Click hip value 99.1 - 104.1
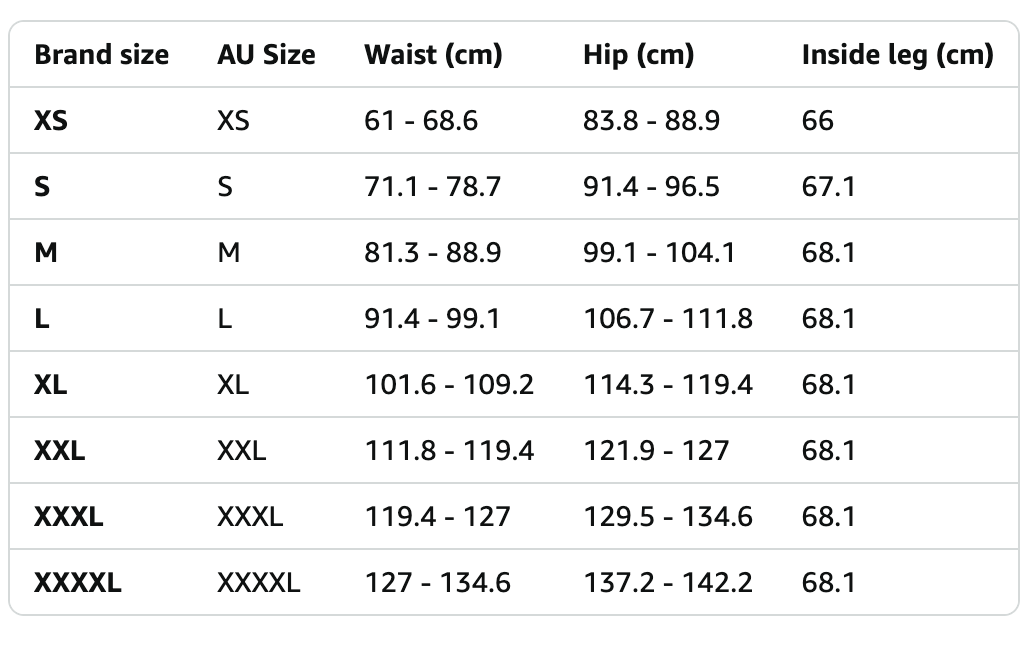 (659, 253)
